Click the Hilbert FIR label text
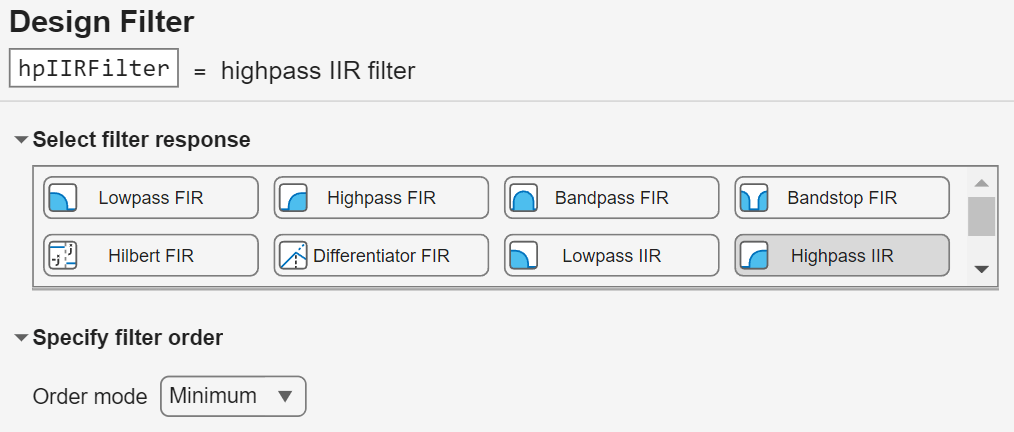The image size is (1014, 432). click(x=150, y=256)
